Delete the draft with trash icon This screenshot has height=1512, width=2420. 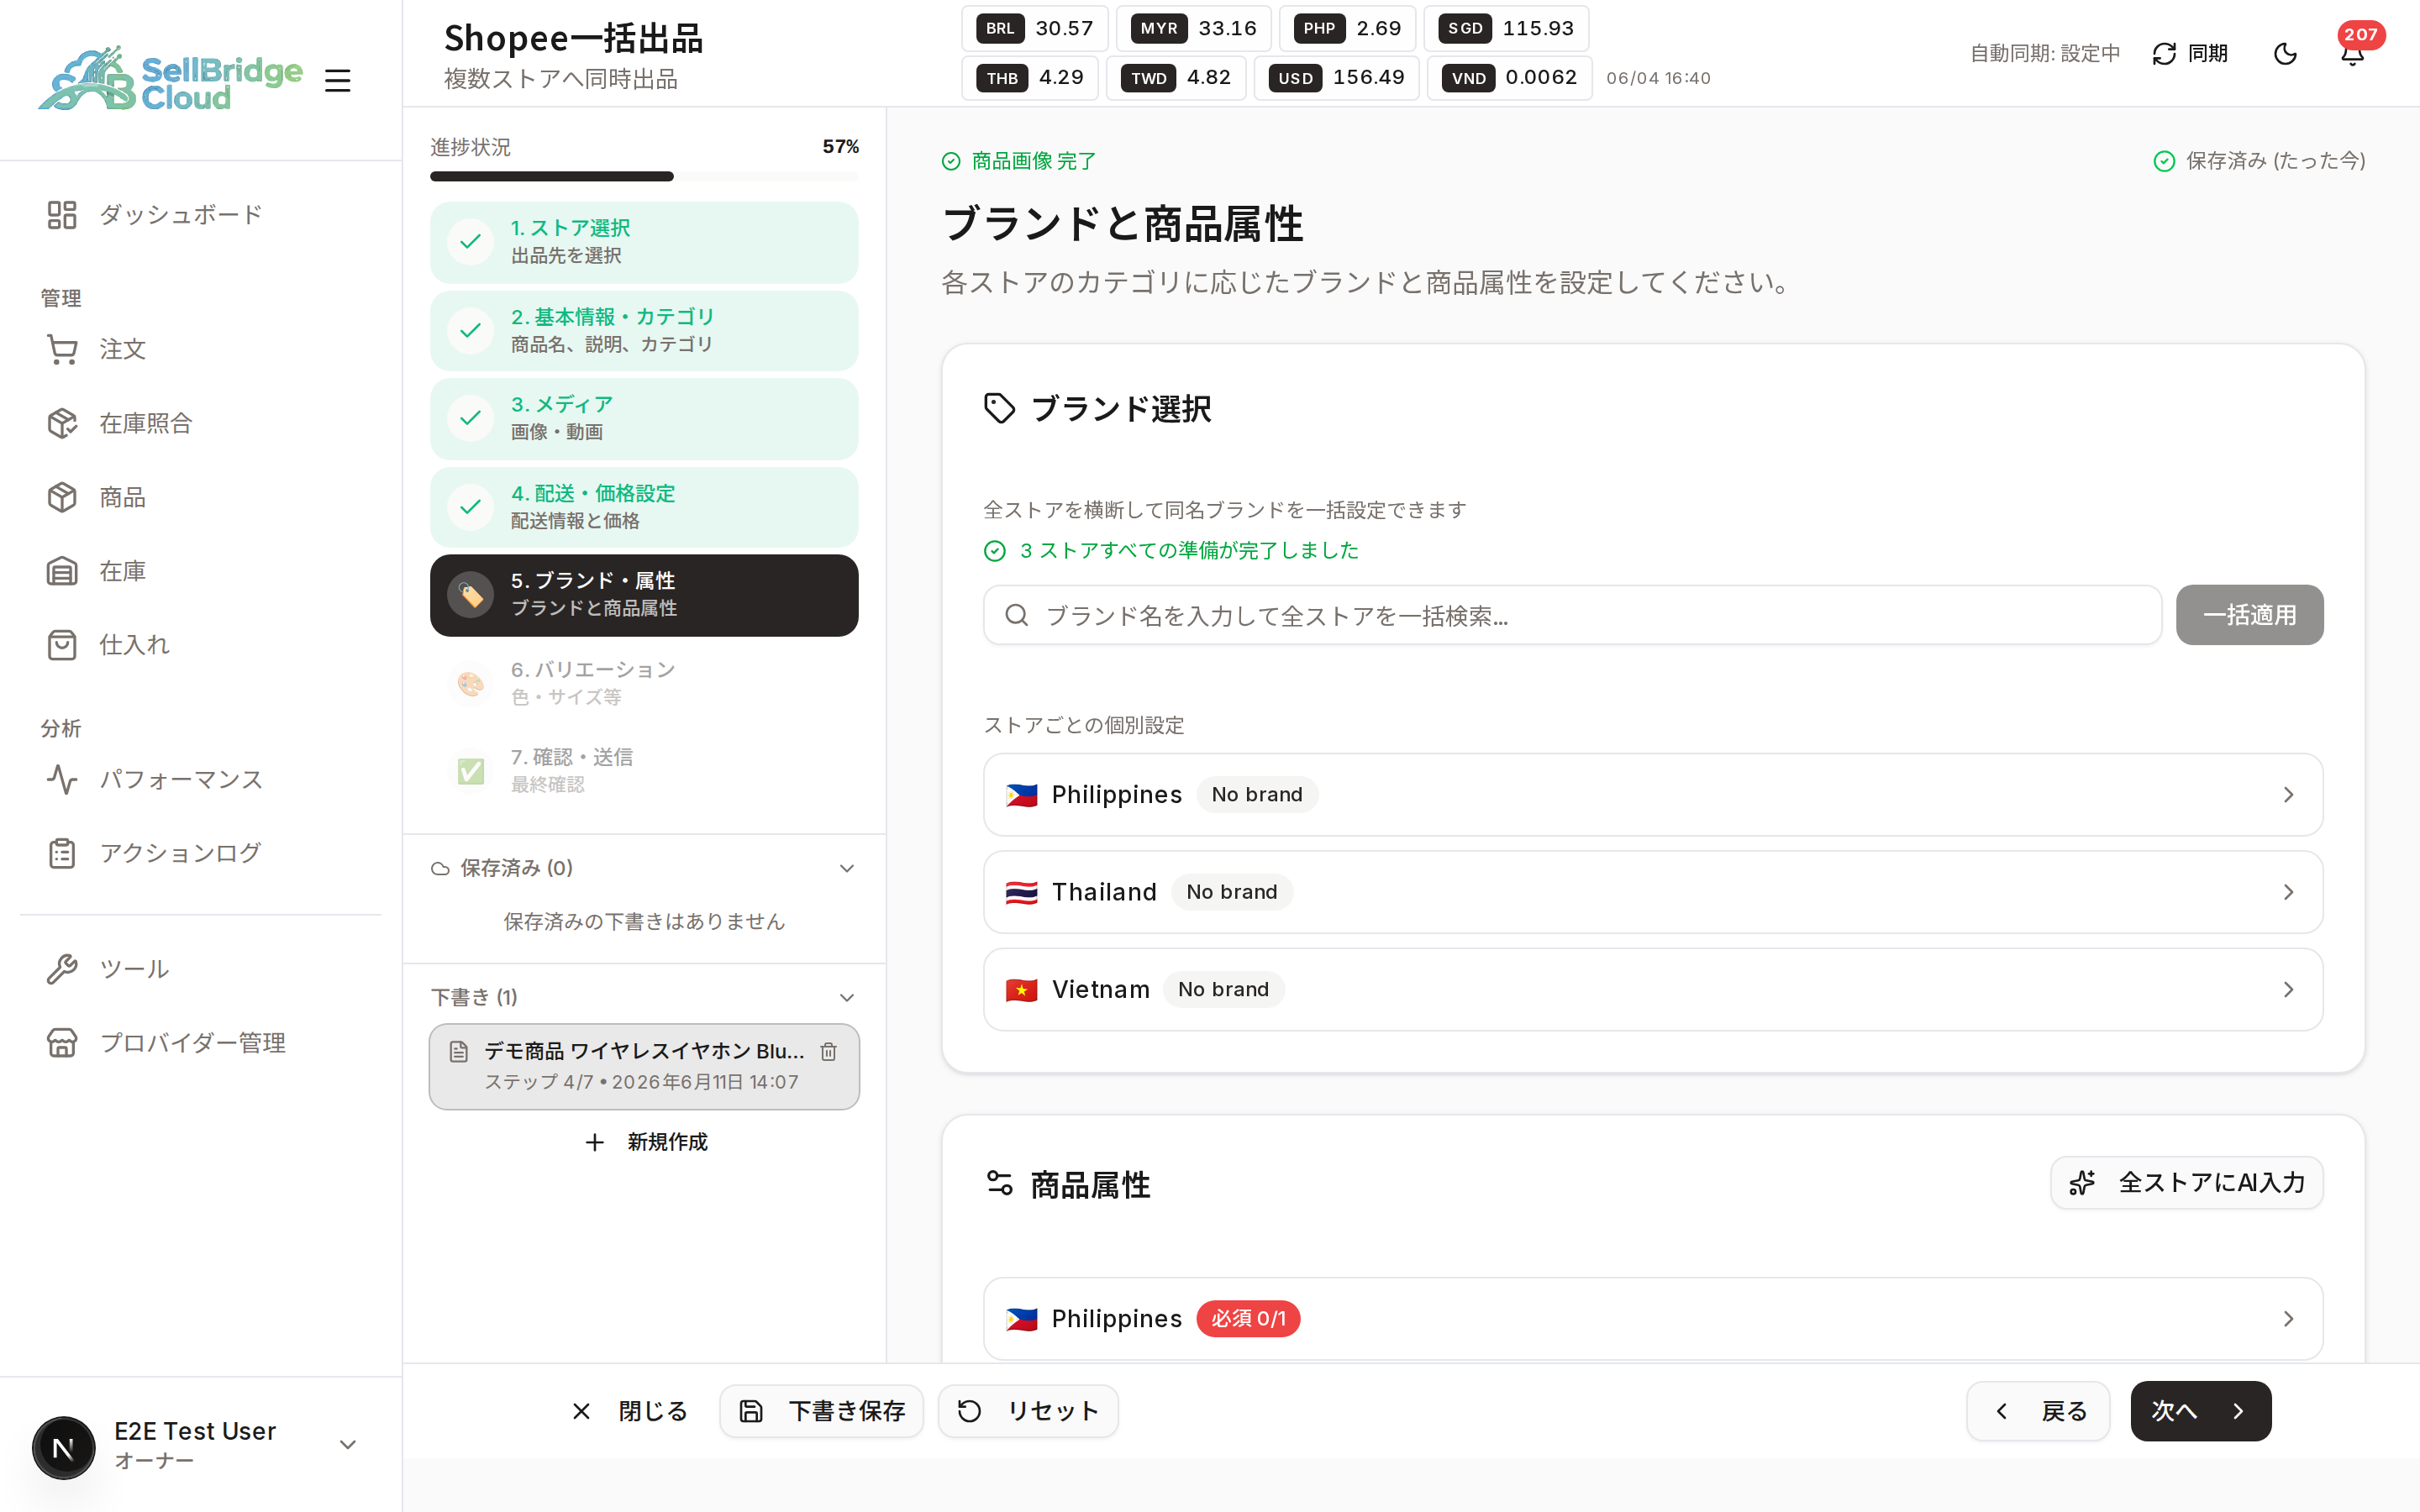828,1051
